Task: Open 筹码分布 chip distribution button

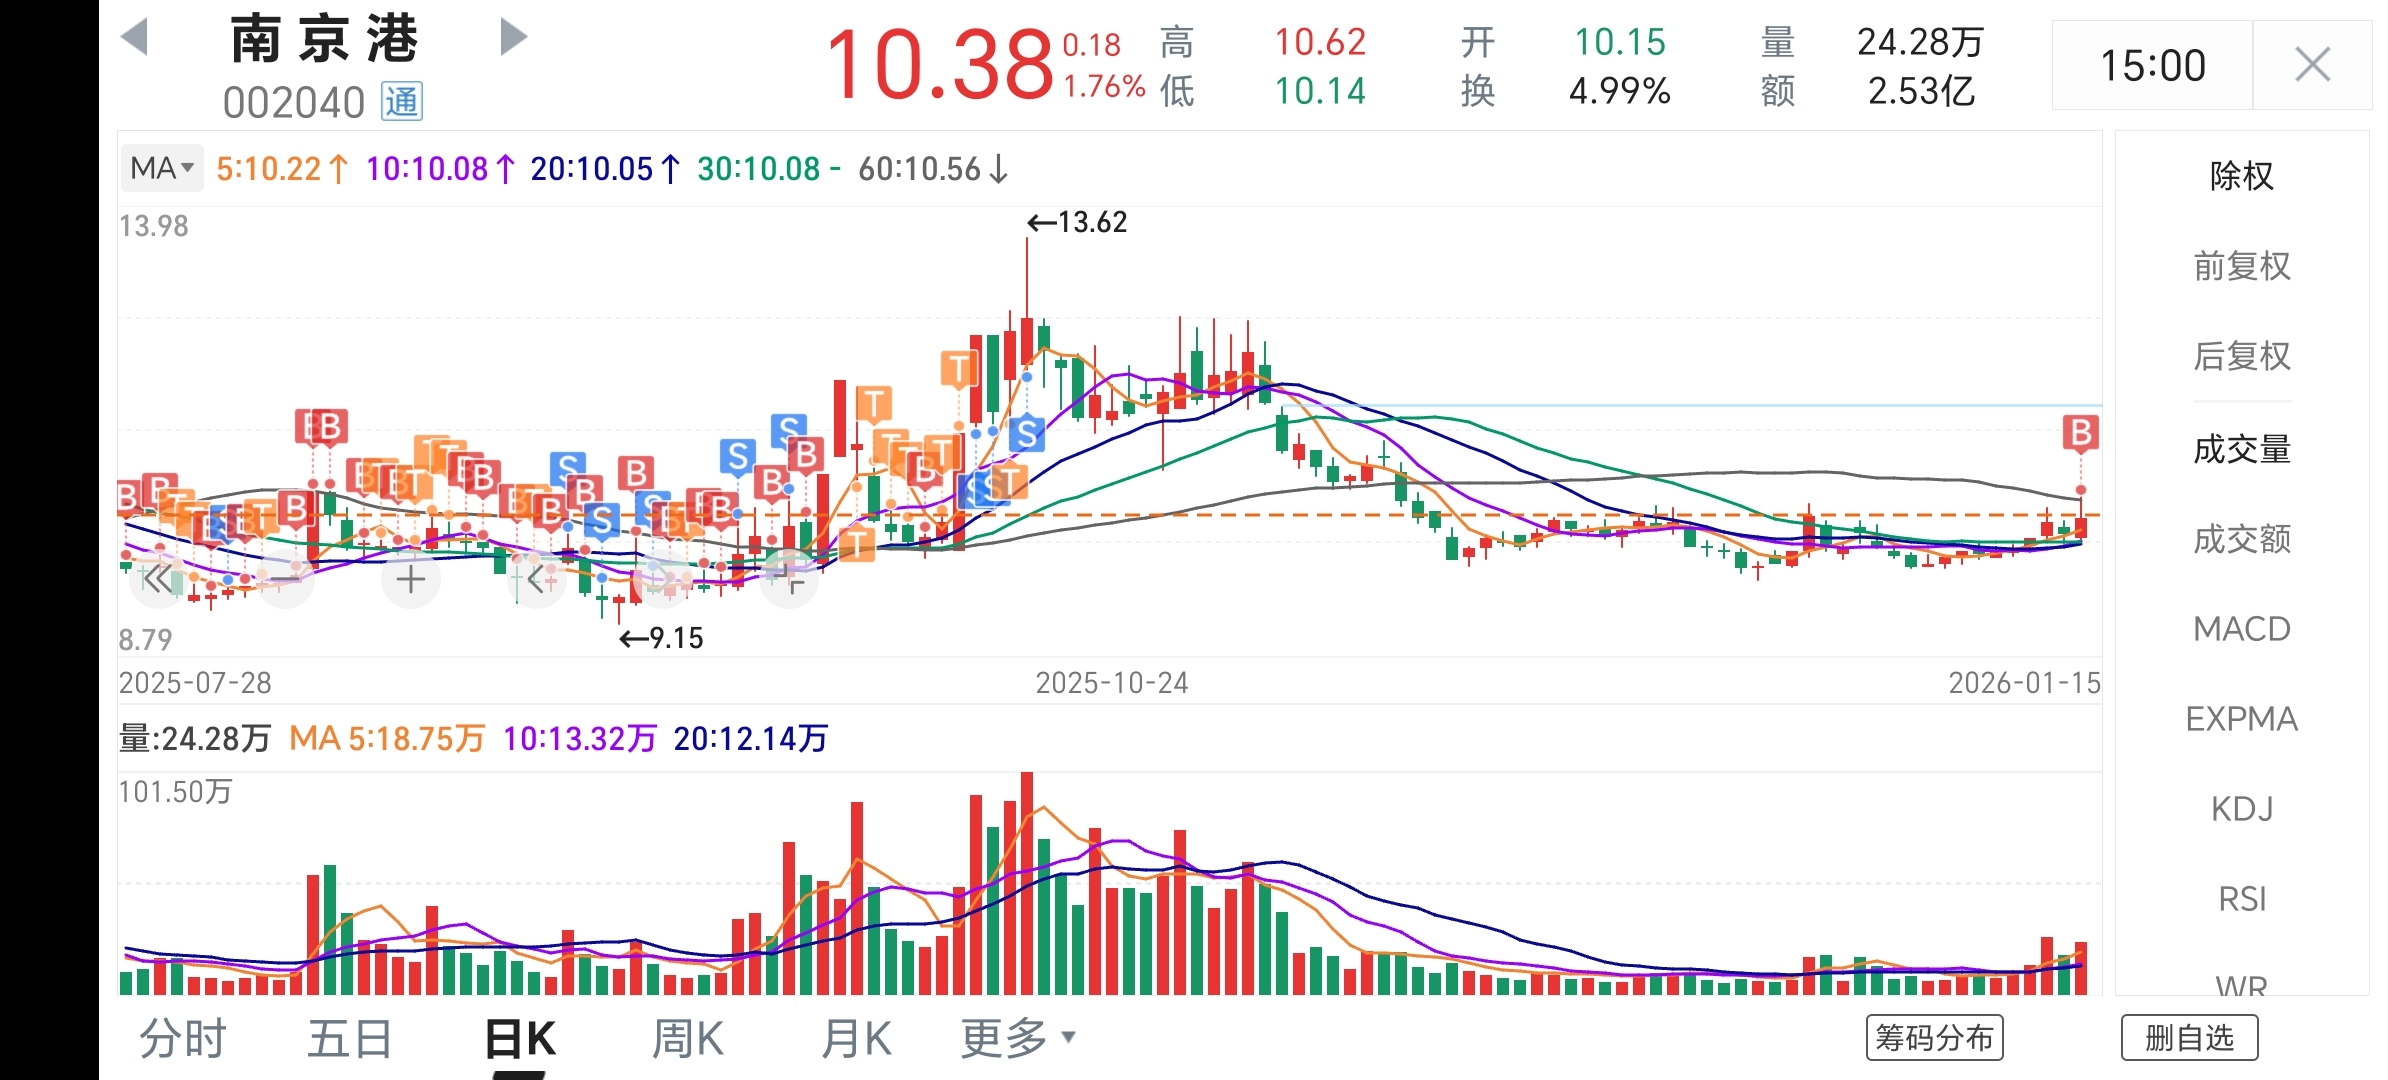Action: tap(1934, 1038)
